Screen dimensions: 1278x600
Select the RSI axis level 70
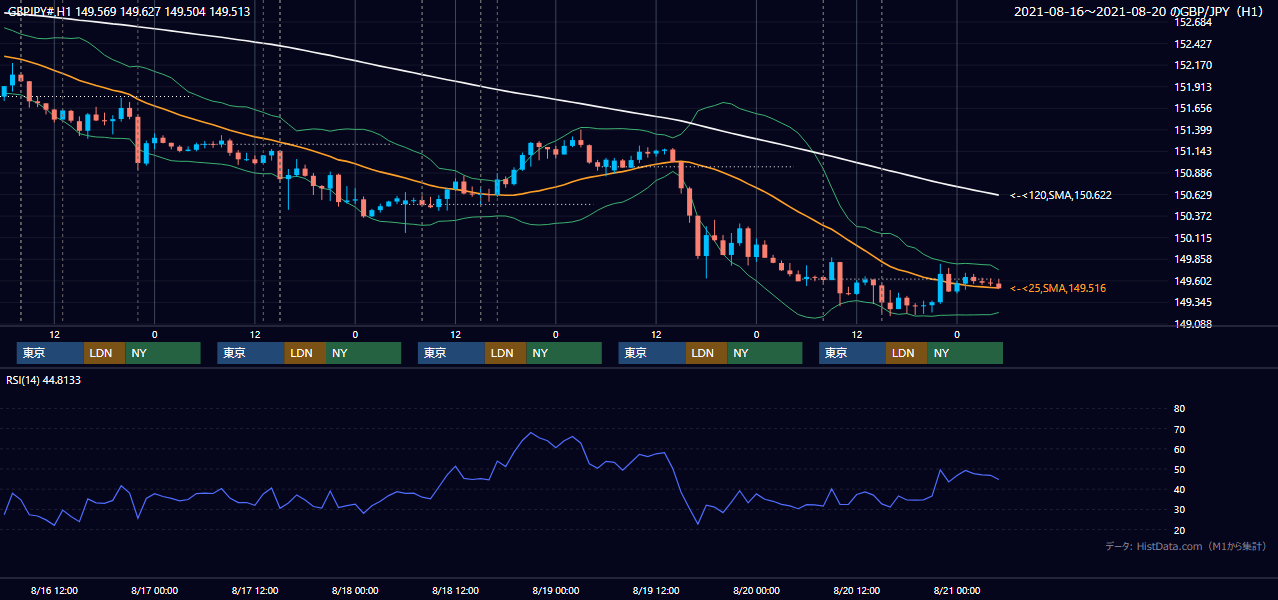pyautogui.click(x=1179, y=429)
